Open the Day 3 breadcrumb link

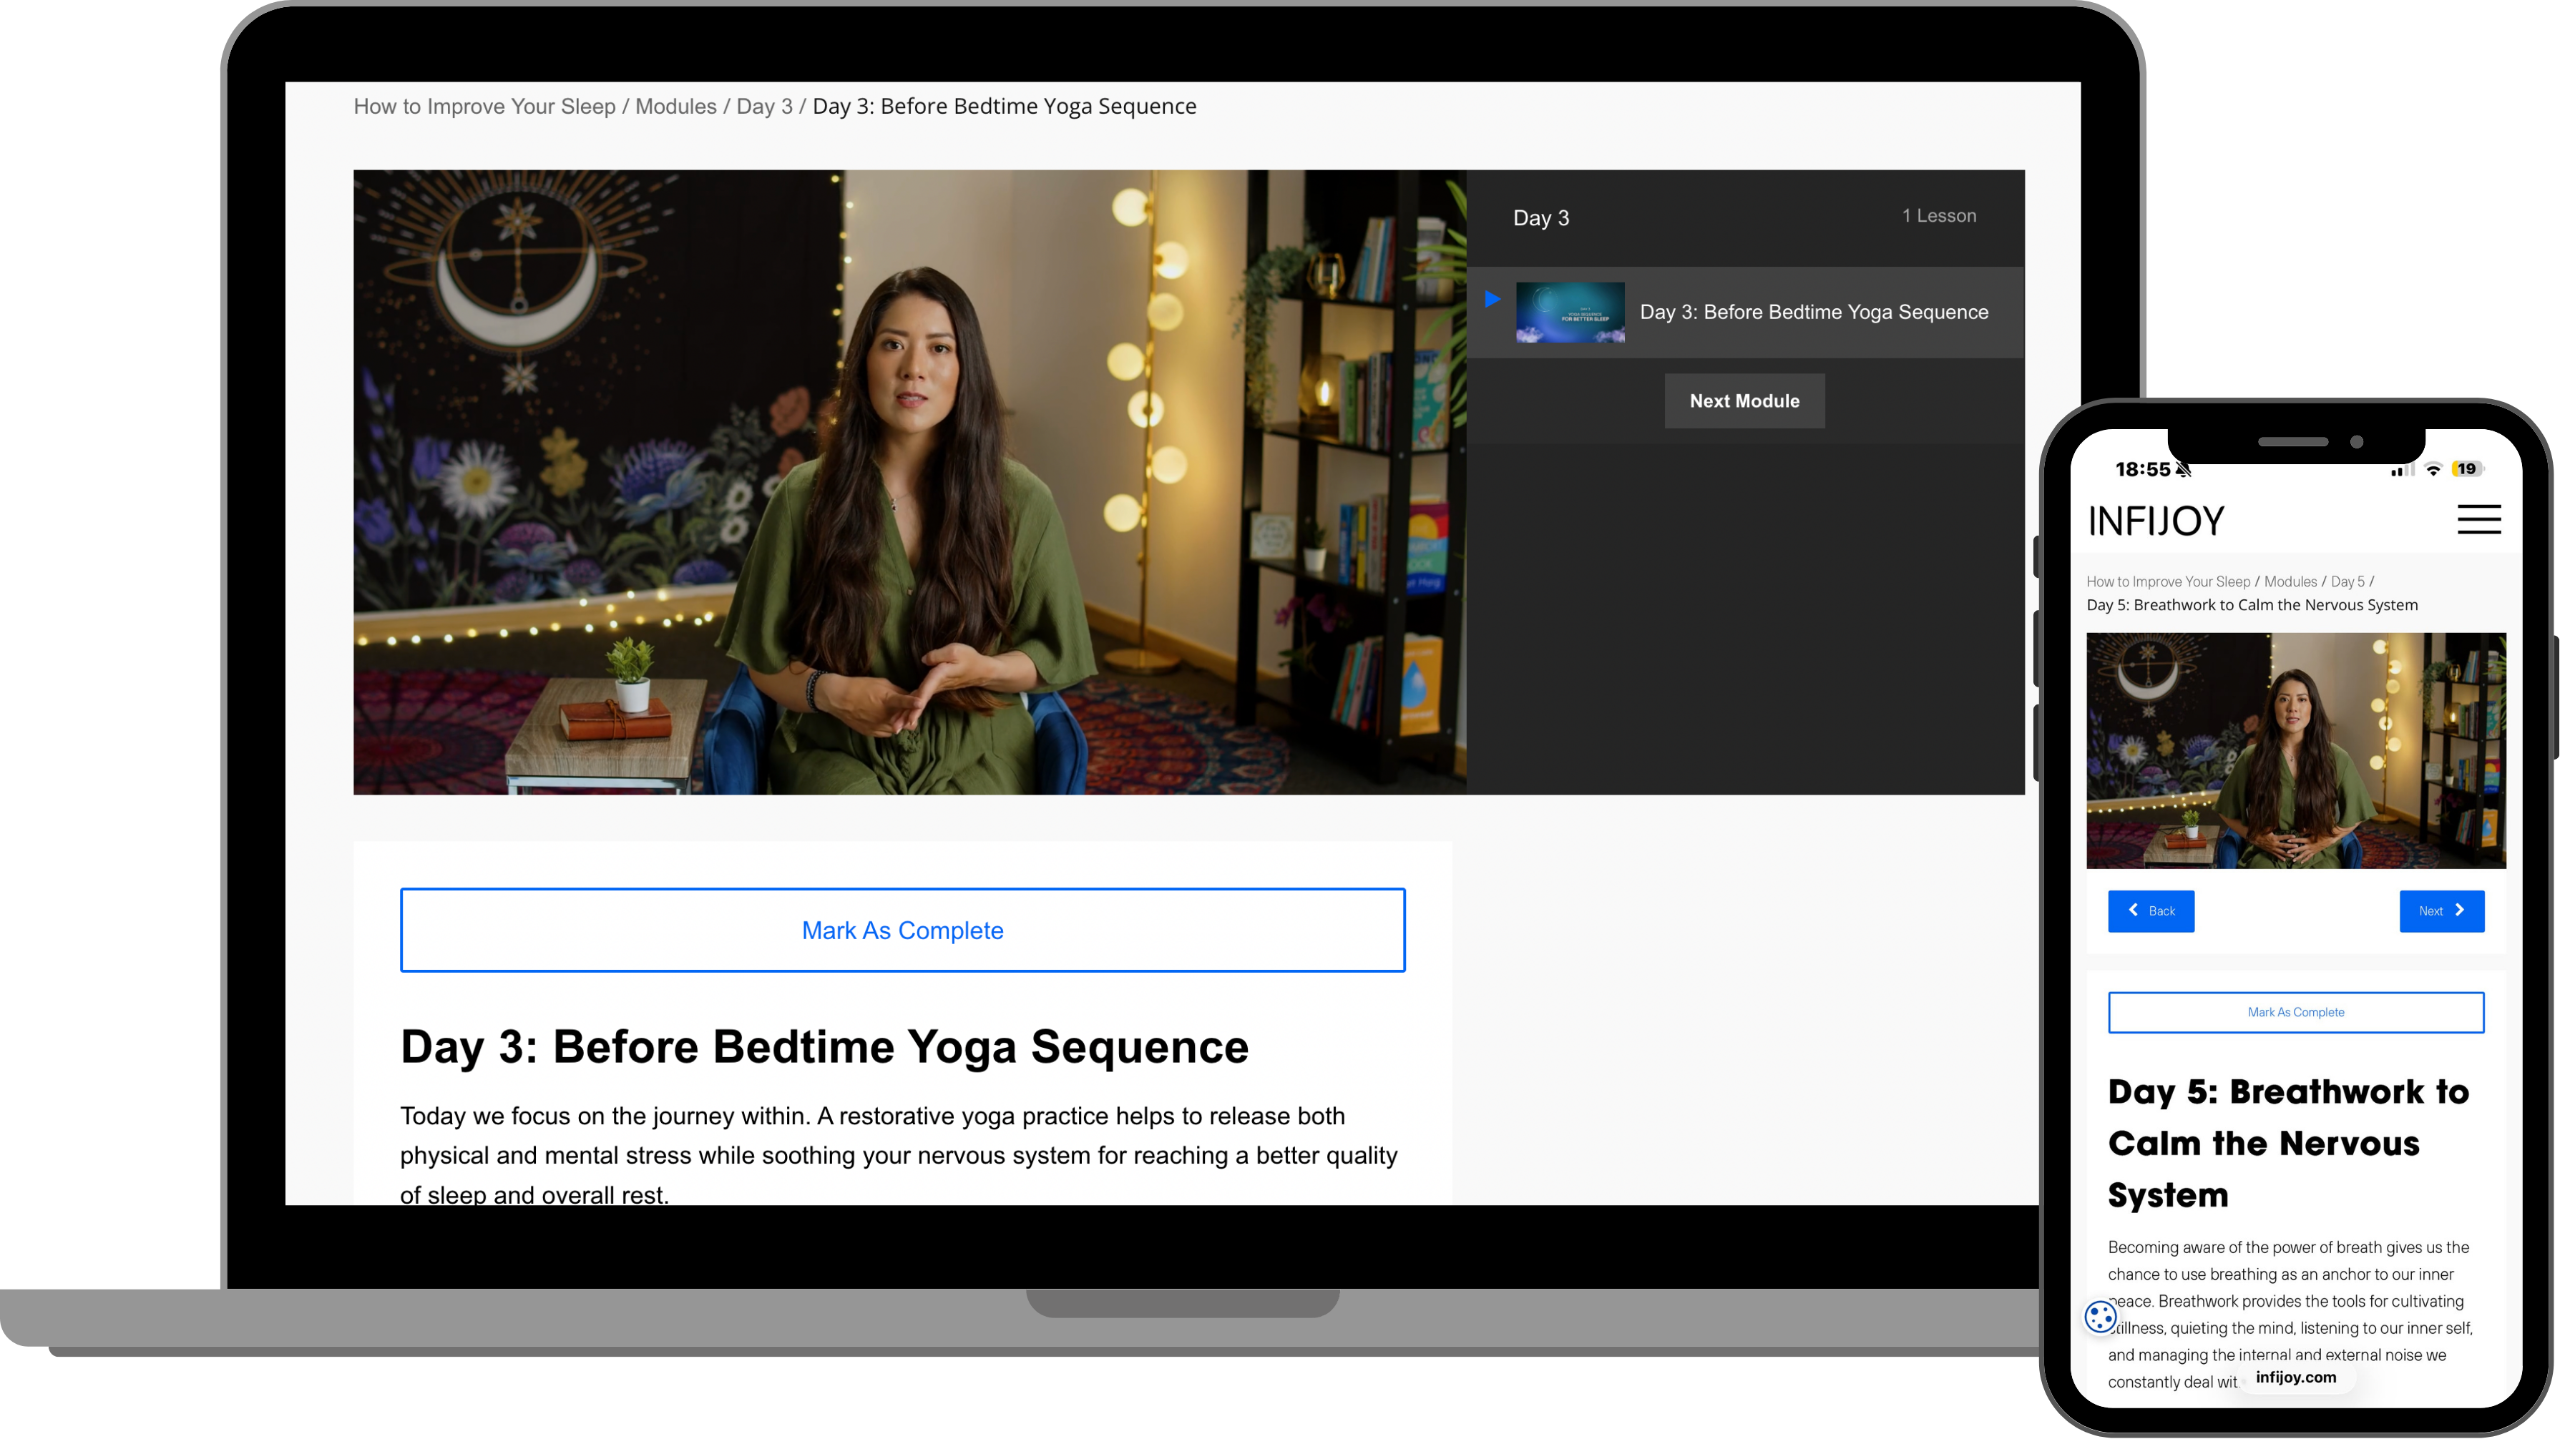pos(764,106)
